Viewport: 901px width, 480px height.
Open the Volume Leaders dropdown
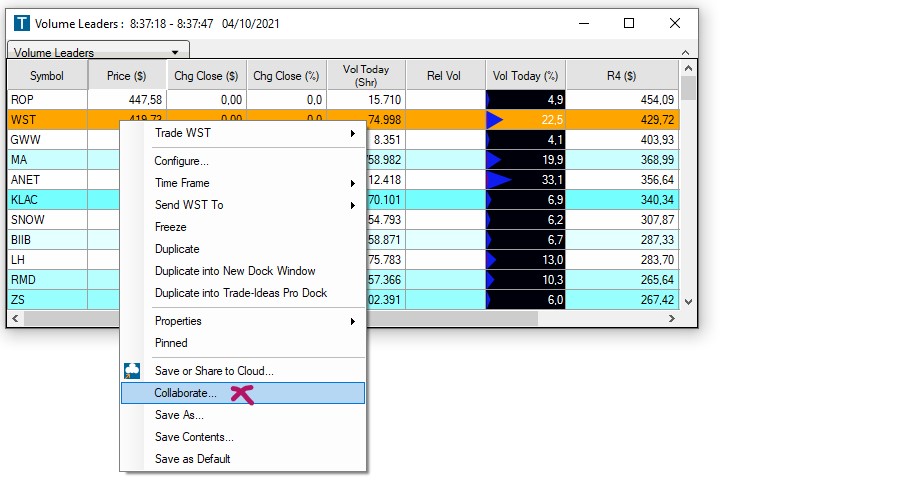click(x=176, y=53)
